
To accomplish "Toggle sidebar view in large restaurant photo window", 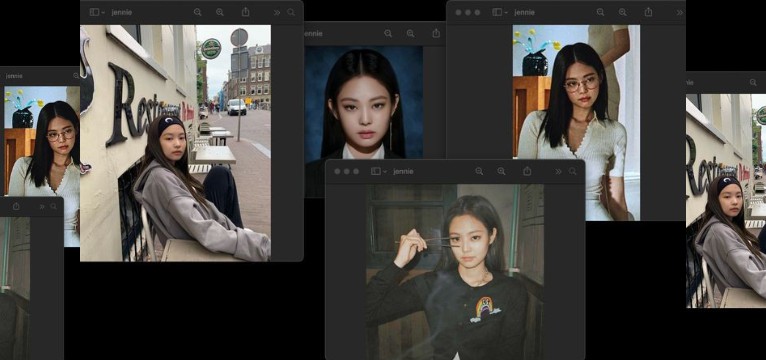I will pyautogui.click(x=95, y=12).
